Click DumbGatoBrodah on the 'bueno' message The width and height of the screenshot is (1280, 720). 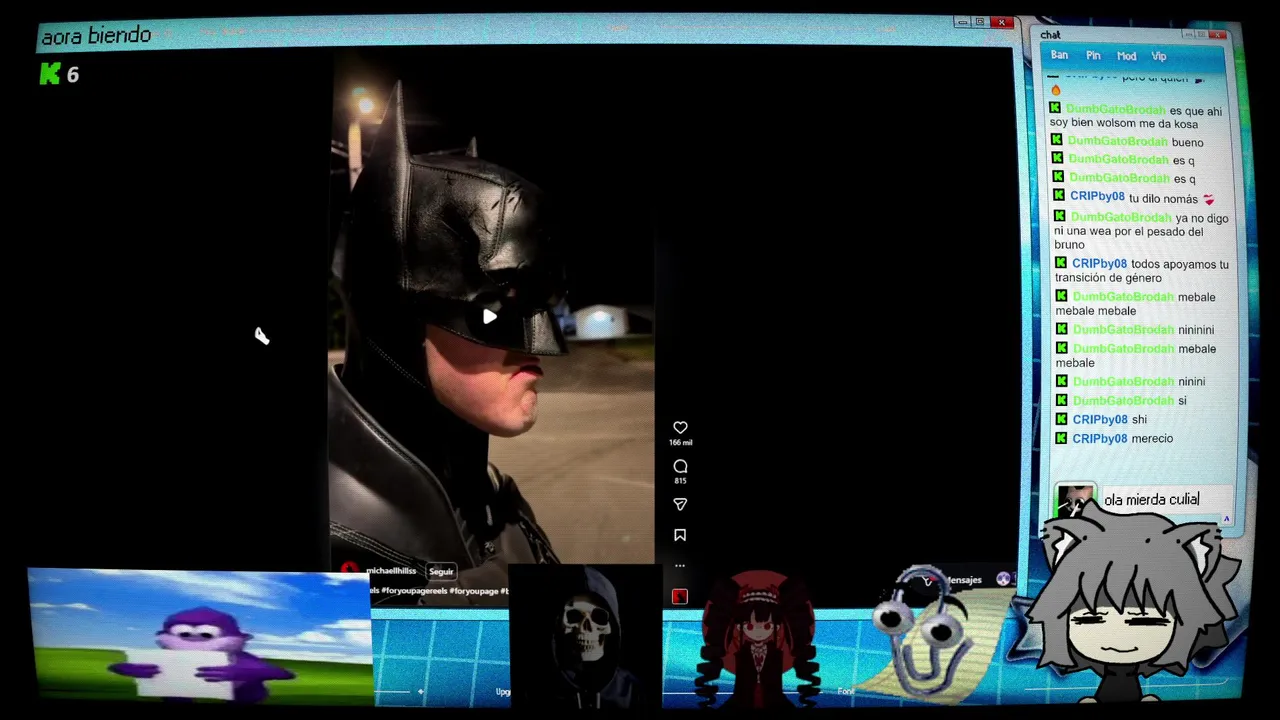click(x=1117, y=142)
